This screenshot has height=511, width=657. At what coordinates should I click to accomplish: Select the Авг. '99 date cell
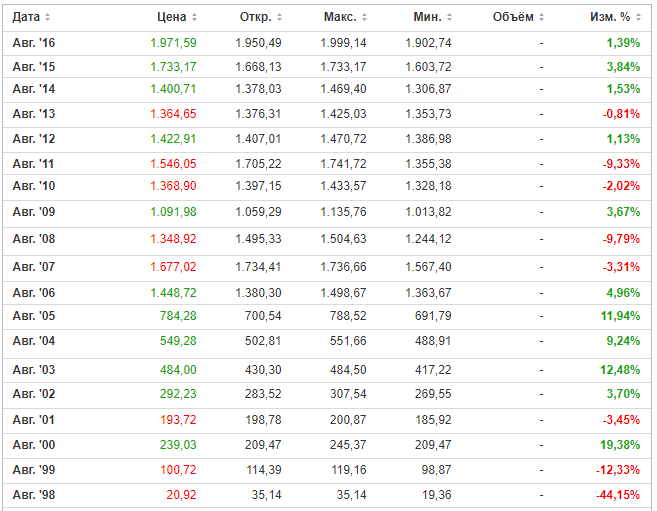point(34,470)
